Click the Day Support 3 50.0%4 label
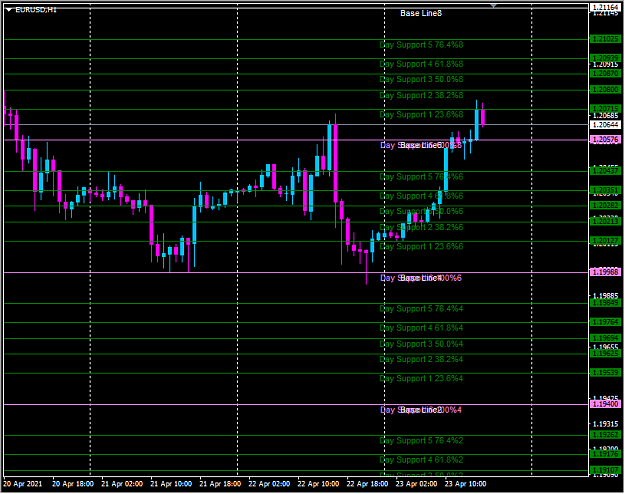625x494 pixels. point(421,344)
